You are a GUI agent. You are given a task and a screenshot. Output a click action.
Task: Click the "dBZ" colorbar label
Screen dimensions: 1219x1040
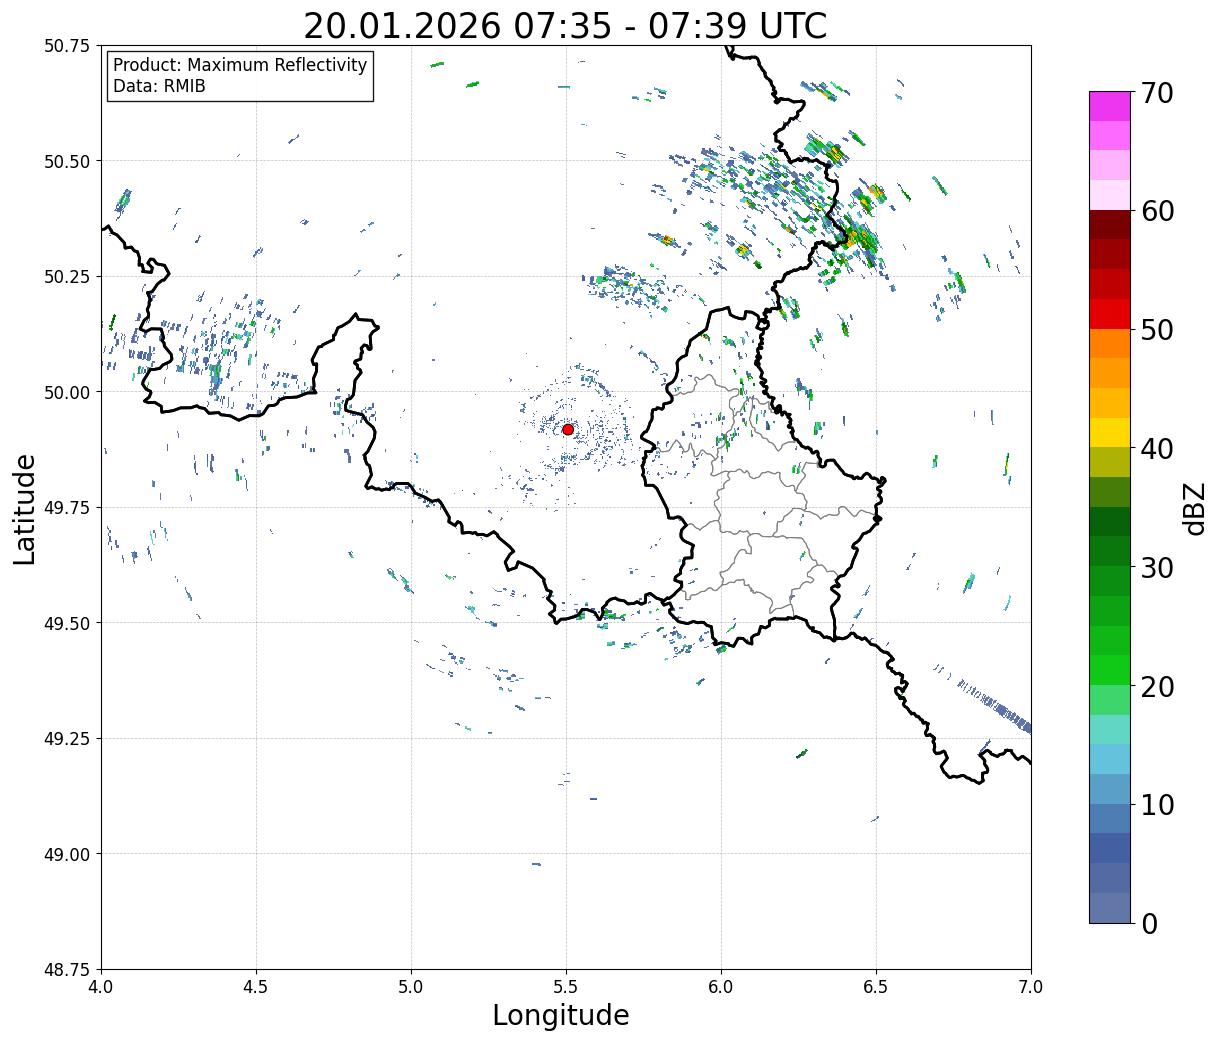pos(1194,508)
